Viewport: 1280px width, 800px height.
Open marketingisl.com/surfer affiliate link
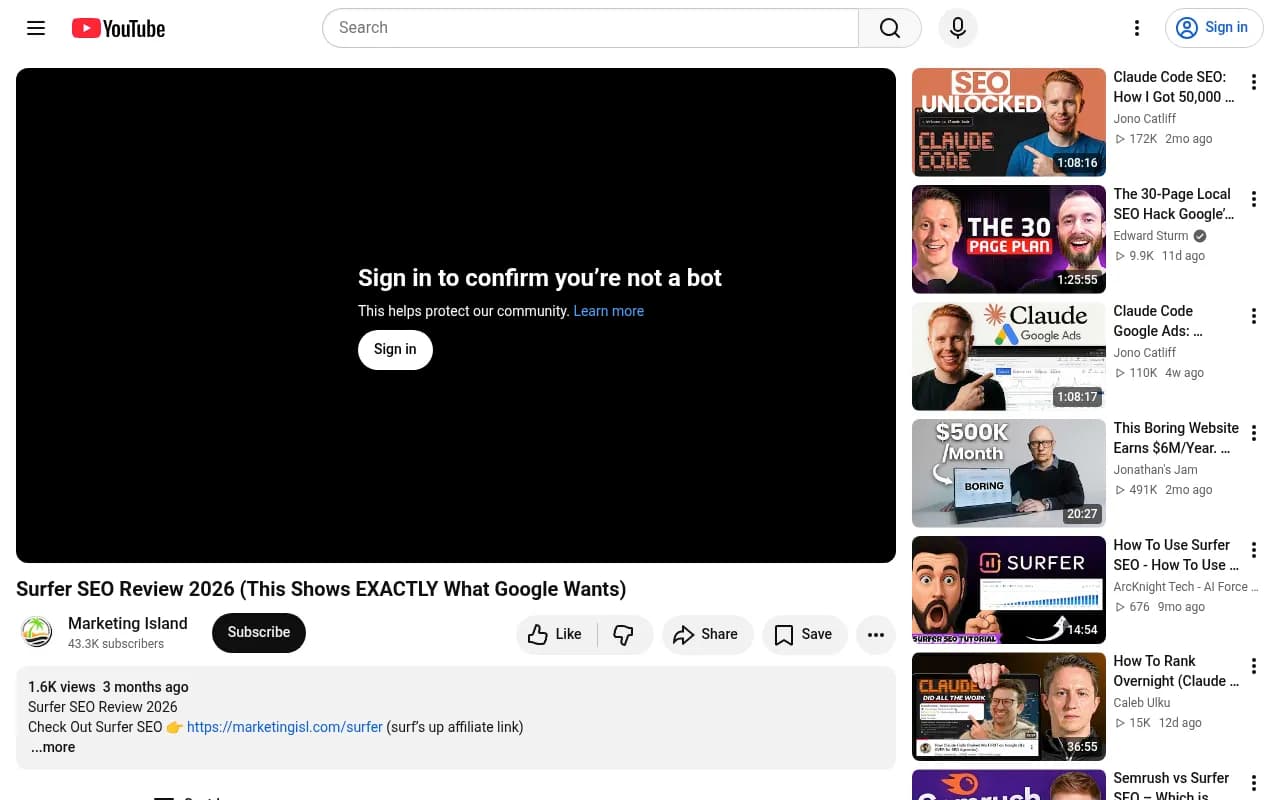[285, 727]
